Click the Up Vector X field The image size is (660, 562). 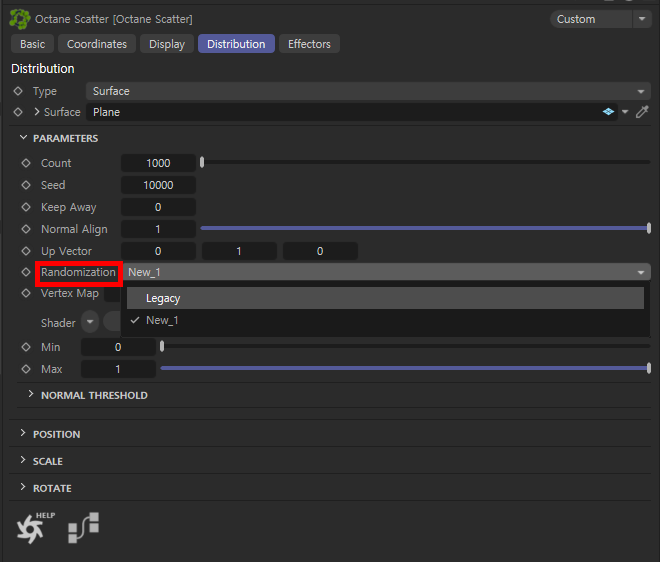click(158, 251)
